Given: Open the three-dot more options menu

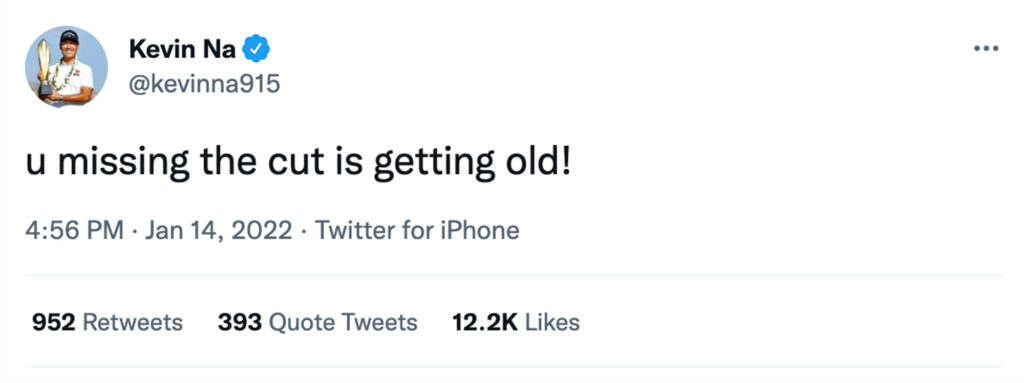Looking at the screenshot, I should pos(986,48).
